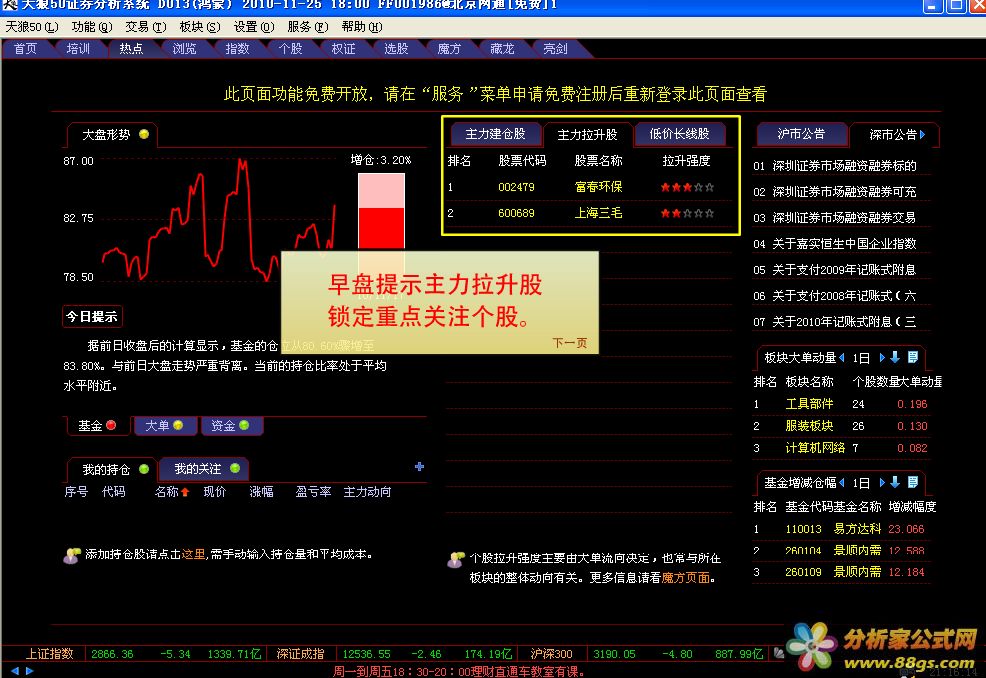Select the 主力拉升股 tab
Screen dimensions: 986x678
pos(587,135)
